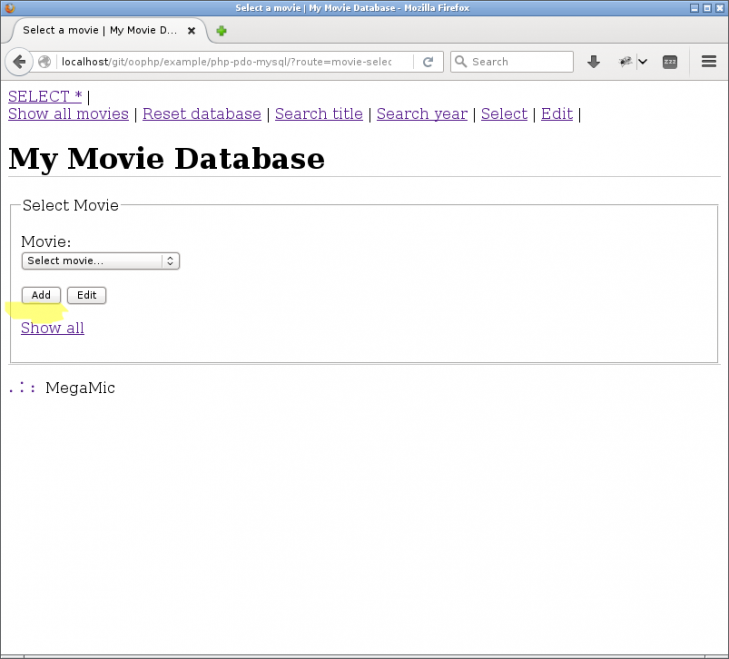The image size is (729, 659).
Task: Follow the Show all link in form
Action: [53, 328]
